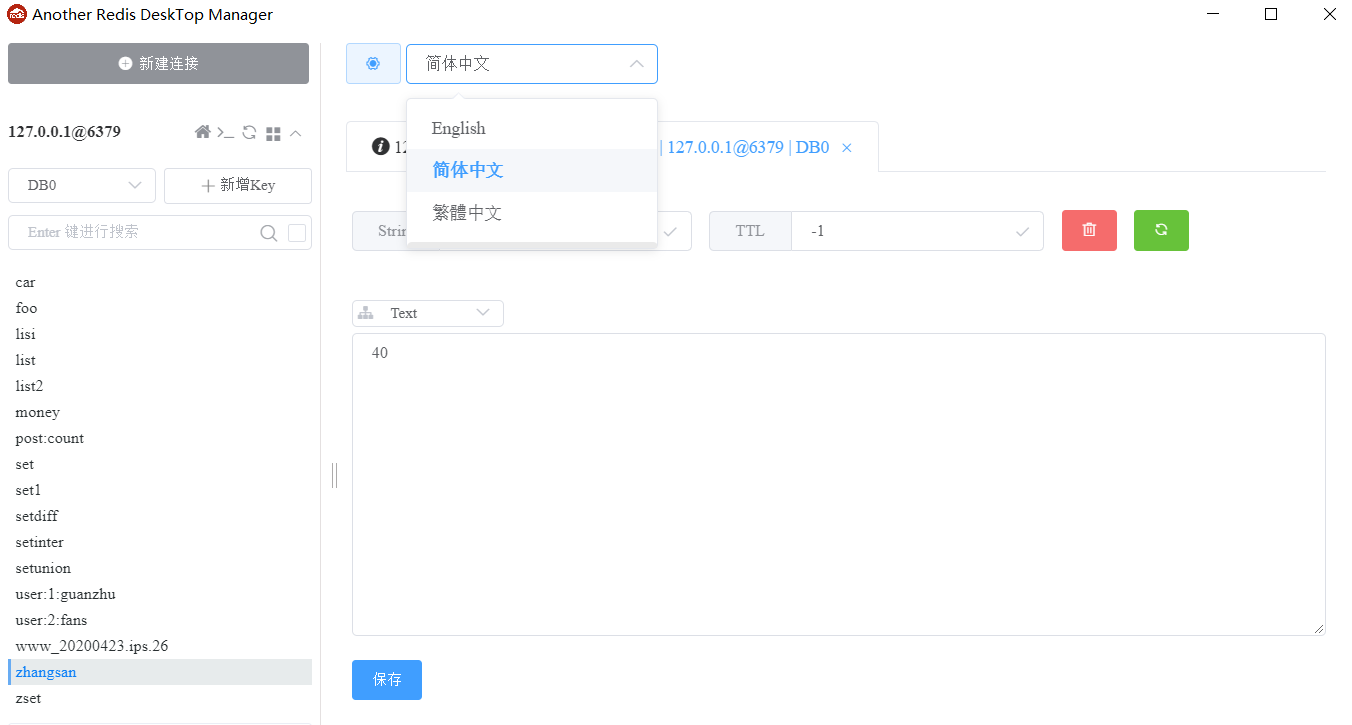
Task: Click the TTL label
Action: (x=750, y=231)
